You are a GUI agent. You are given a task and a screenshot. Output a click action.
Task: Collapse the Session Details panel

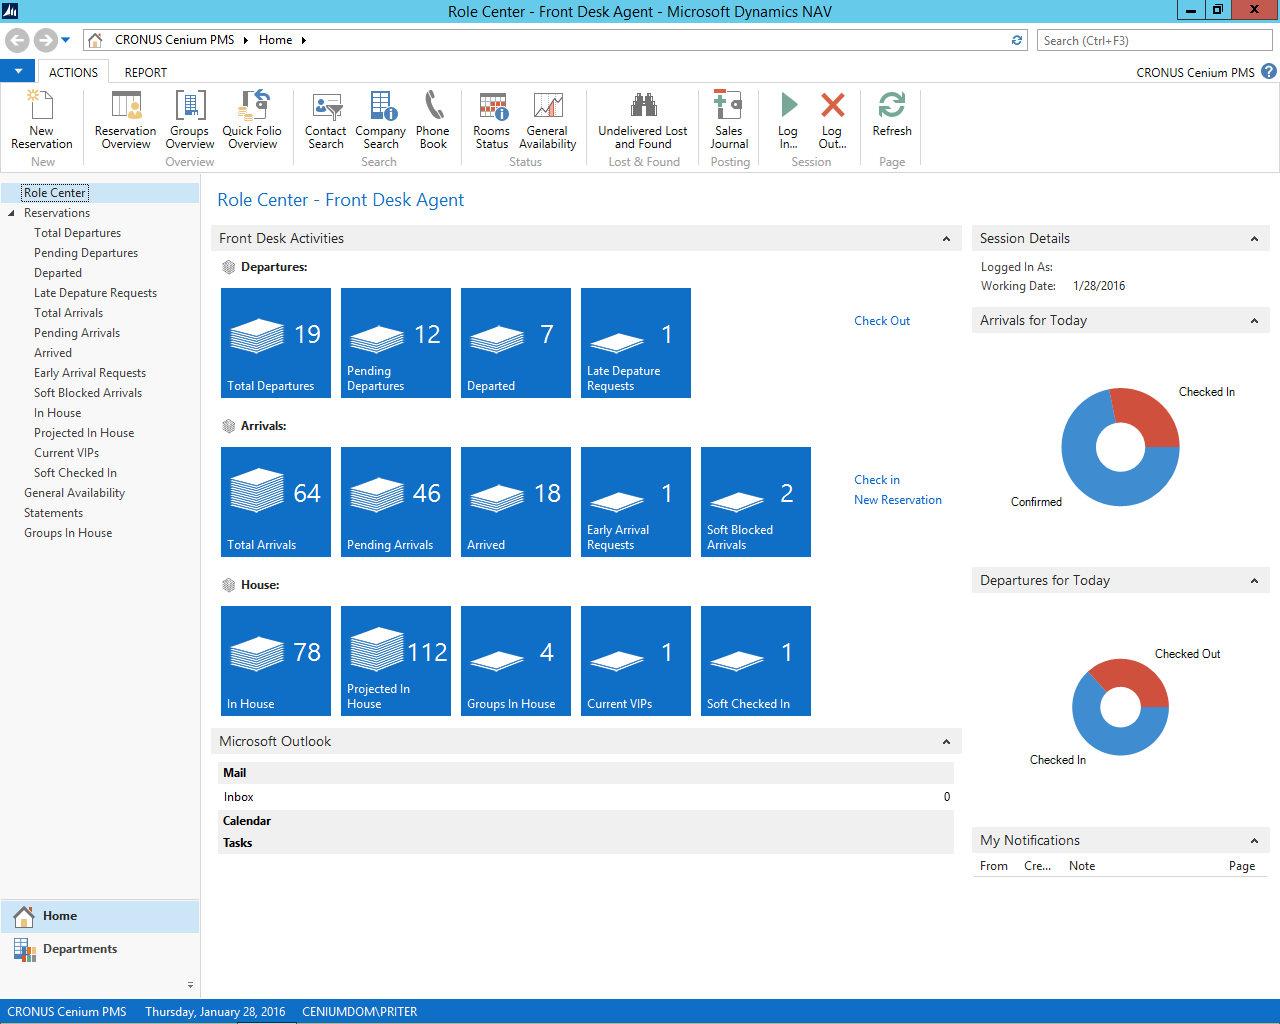(1253, 238)
